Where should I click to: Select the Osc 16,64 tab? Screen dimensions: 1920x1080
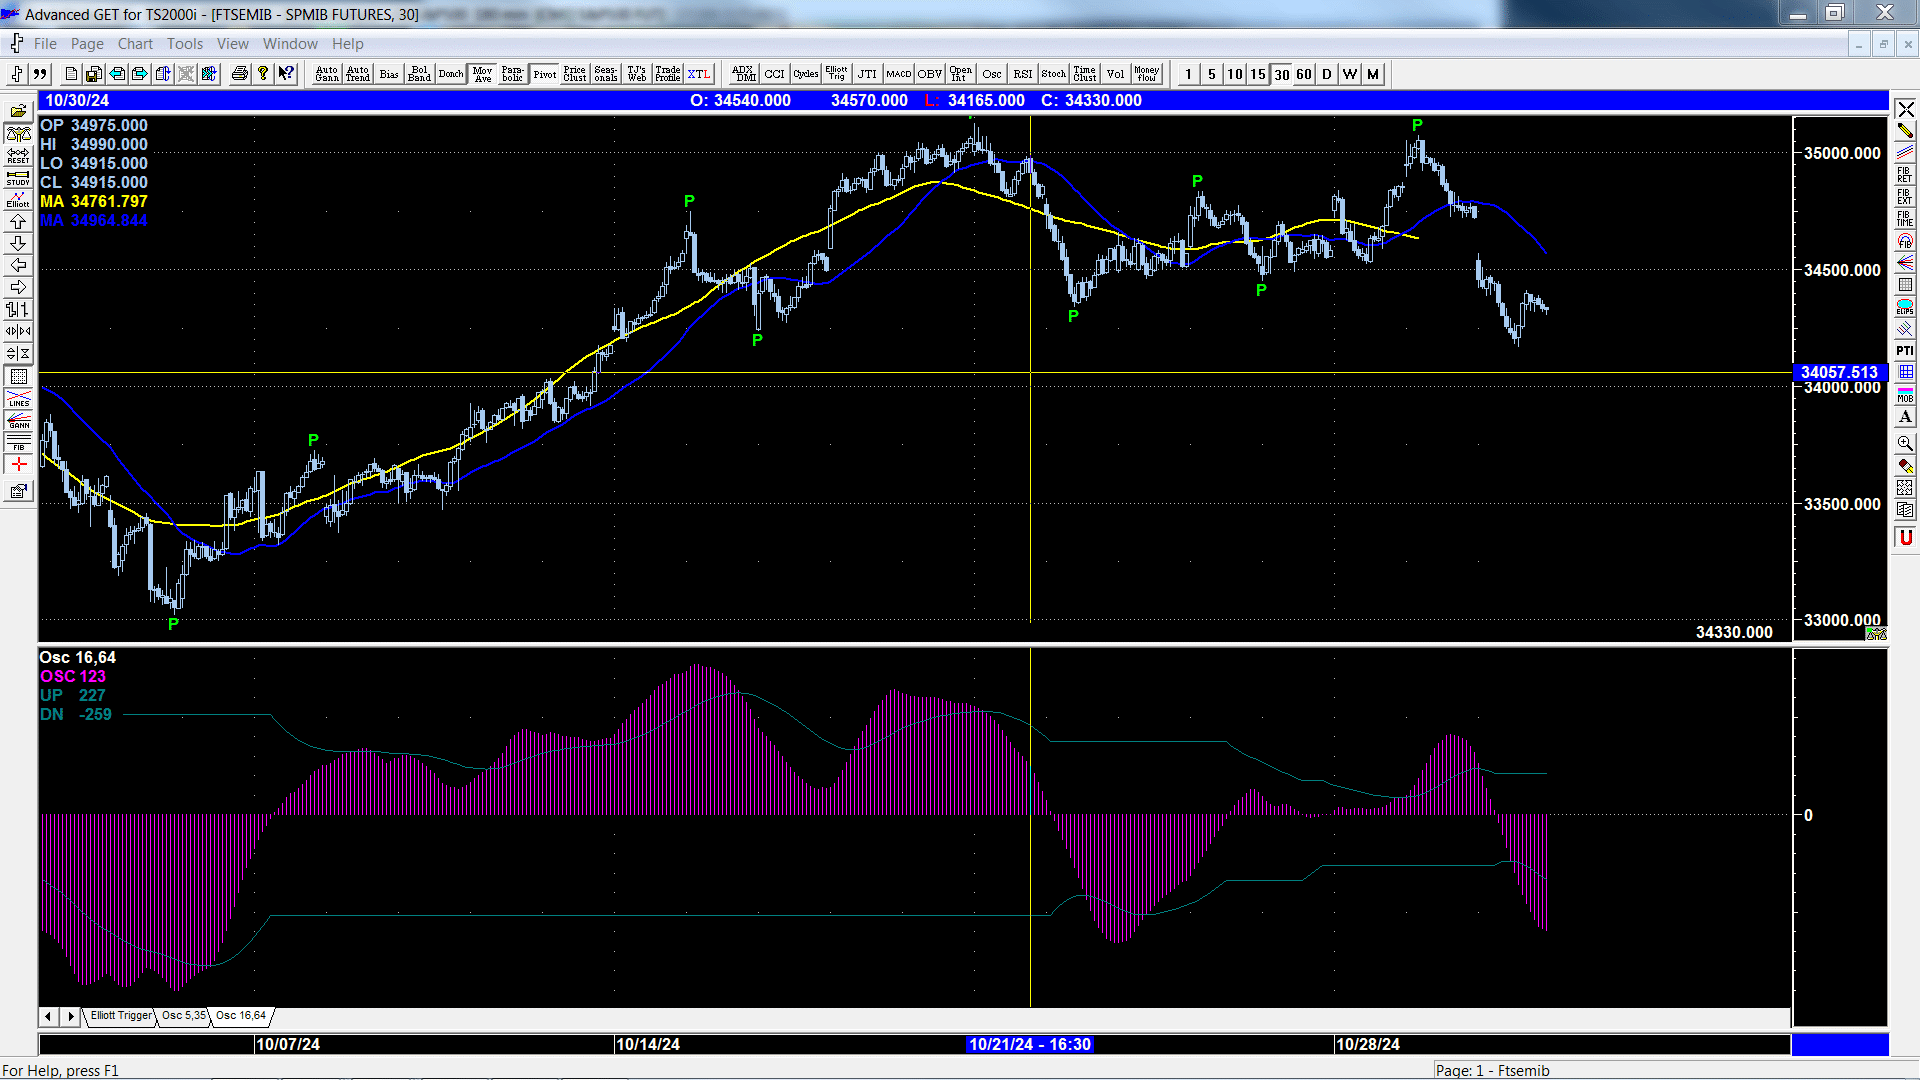(241, 1016)
